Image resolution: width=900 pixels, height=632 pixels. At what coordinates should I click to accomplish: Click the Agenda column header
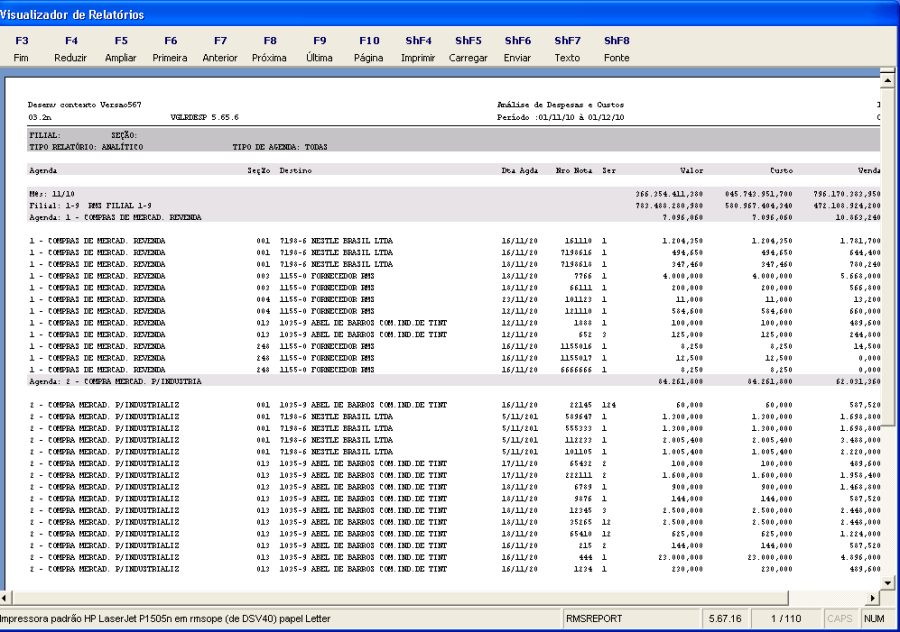(x=43, y=170)
